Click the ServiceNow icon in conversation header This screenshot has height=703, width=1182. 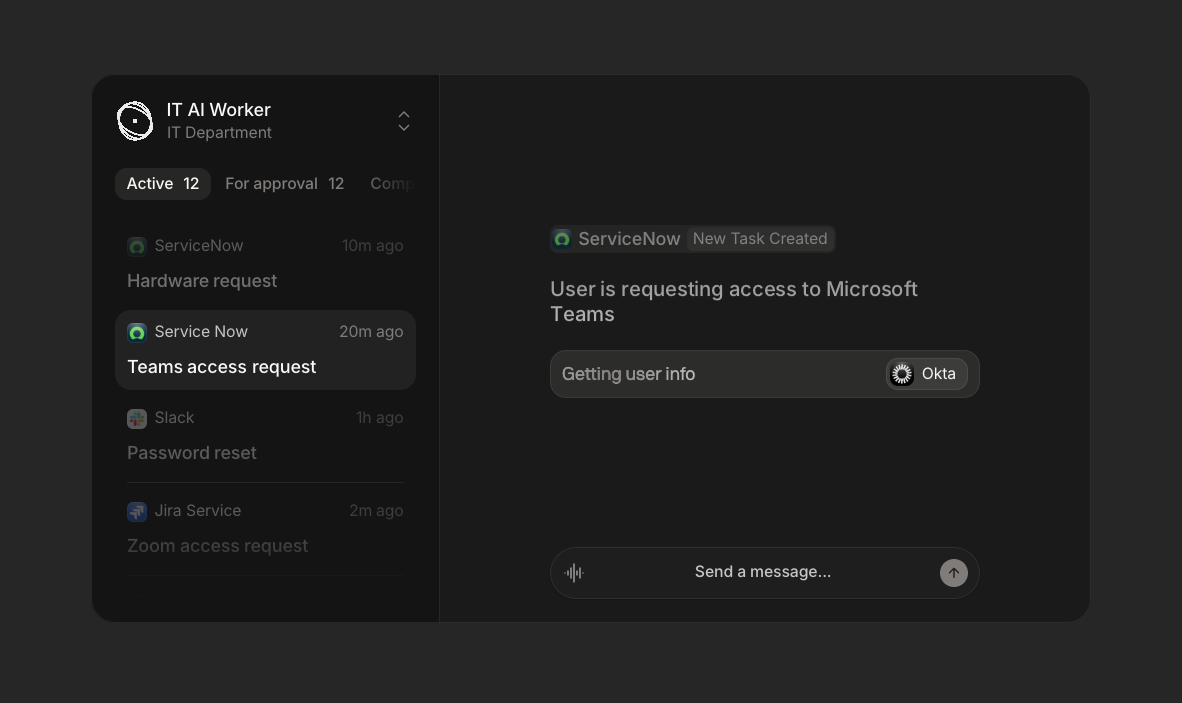coord(562,239)
